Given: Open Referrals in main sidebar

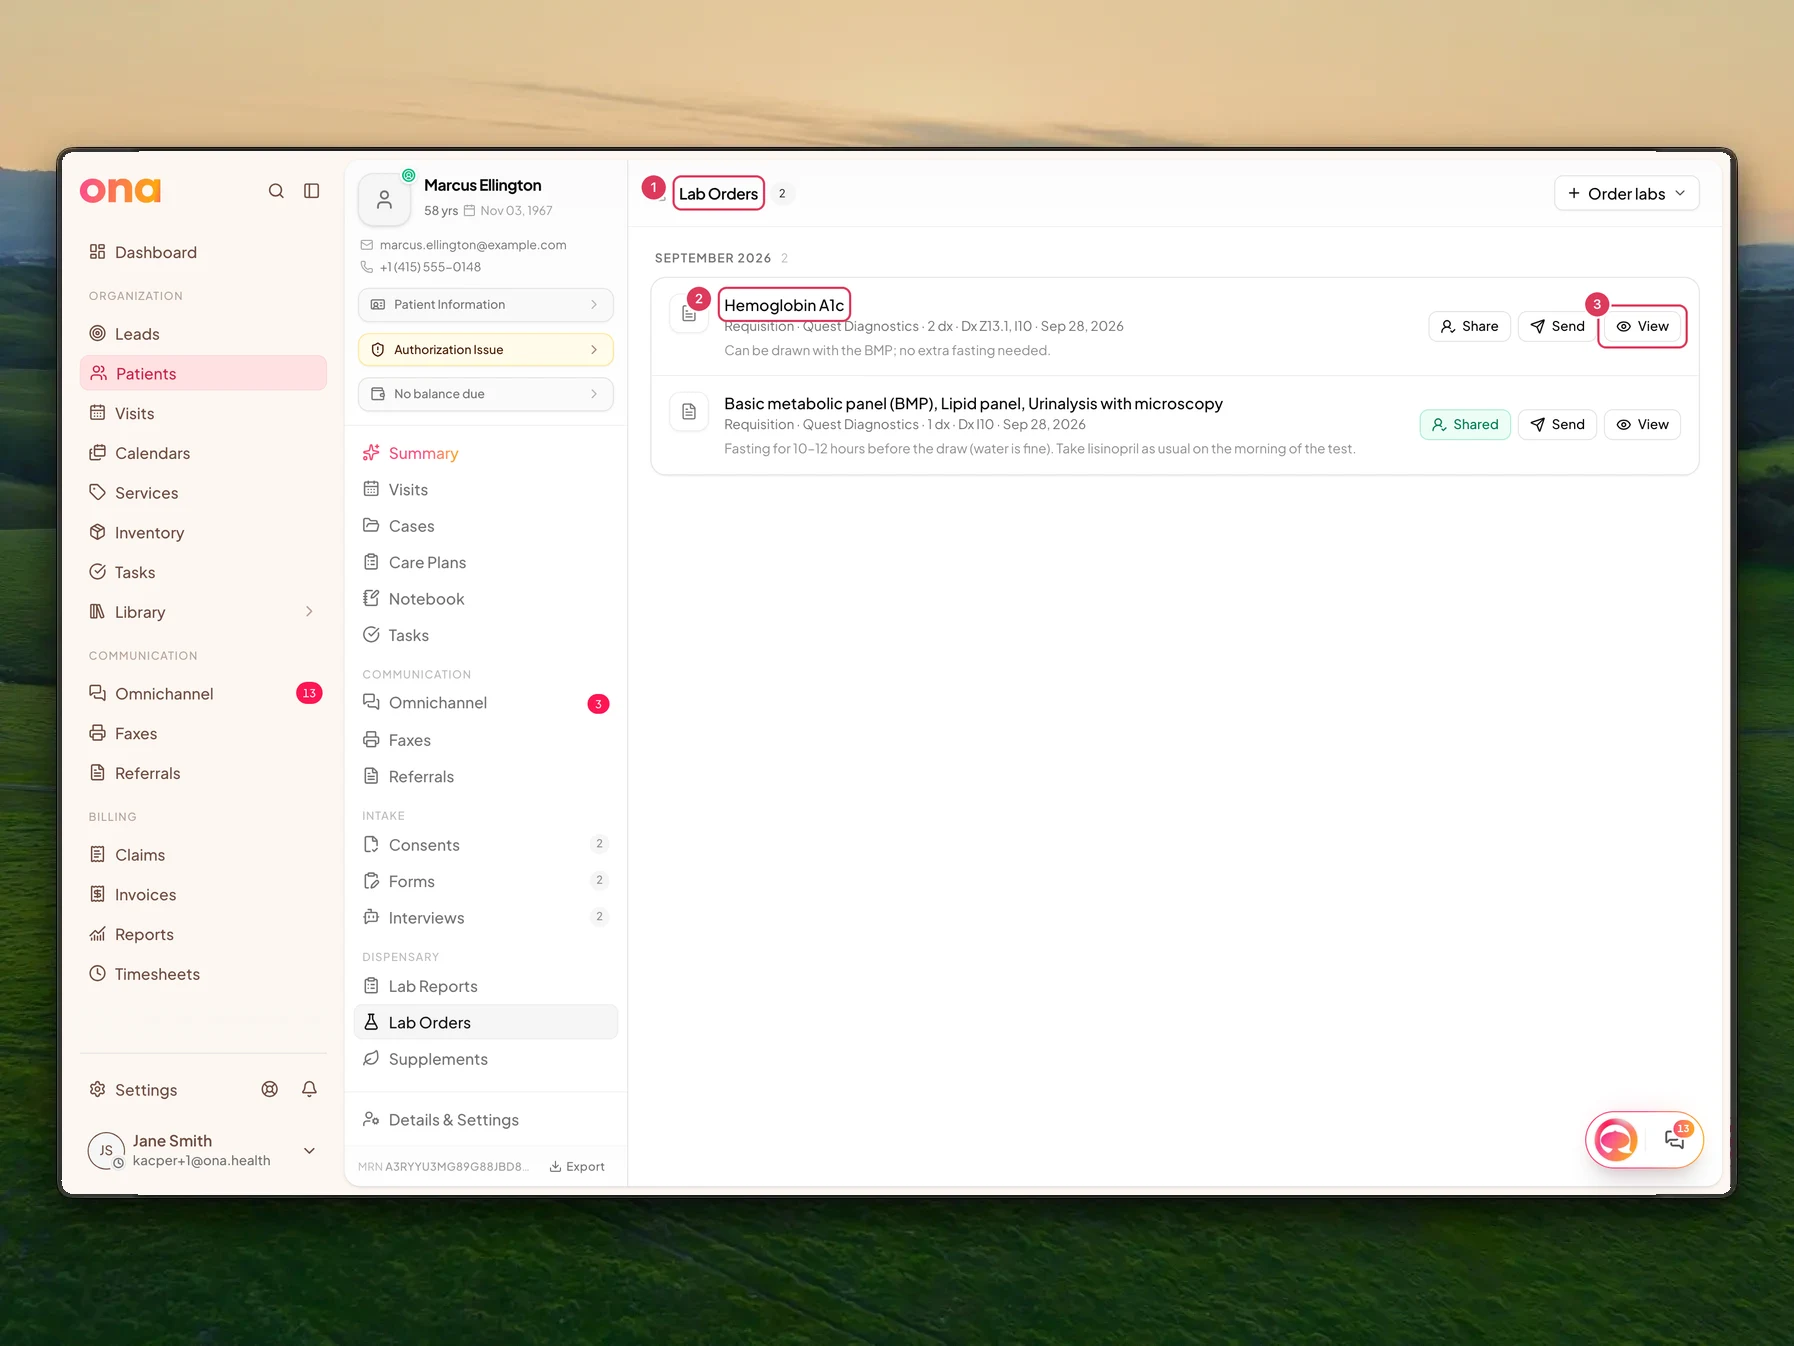Looking at the screenshot, I should click(203, 773).
